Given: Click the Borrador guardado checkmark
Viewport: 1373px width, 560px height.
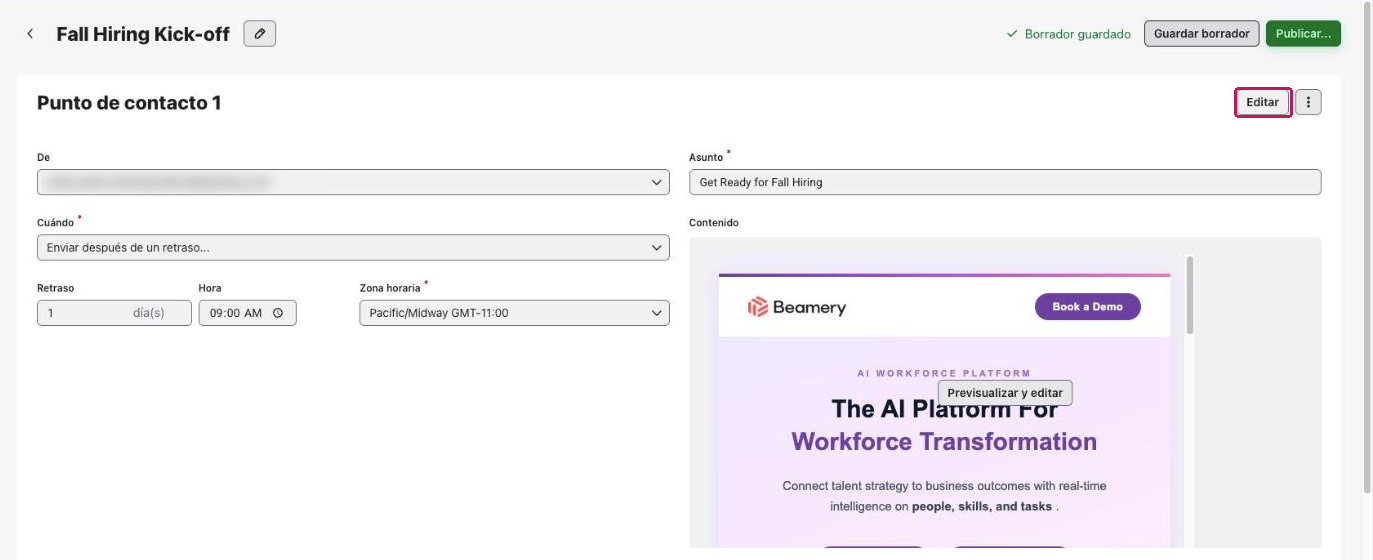Looking at the screenshot, I should click(1012, 34).
